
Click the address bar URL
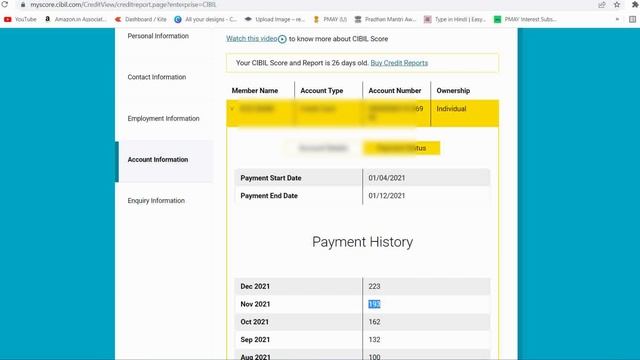click(x=123, y=4)
